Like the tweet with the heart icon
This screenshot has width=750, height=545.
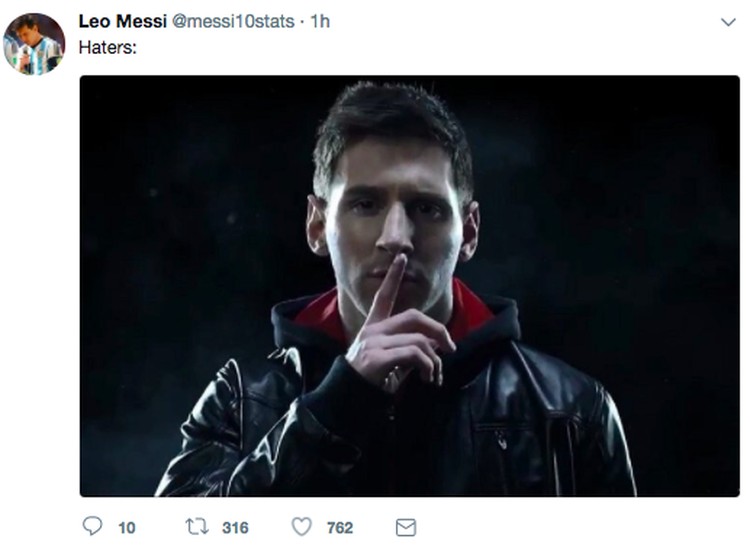(302, 527)
